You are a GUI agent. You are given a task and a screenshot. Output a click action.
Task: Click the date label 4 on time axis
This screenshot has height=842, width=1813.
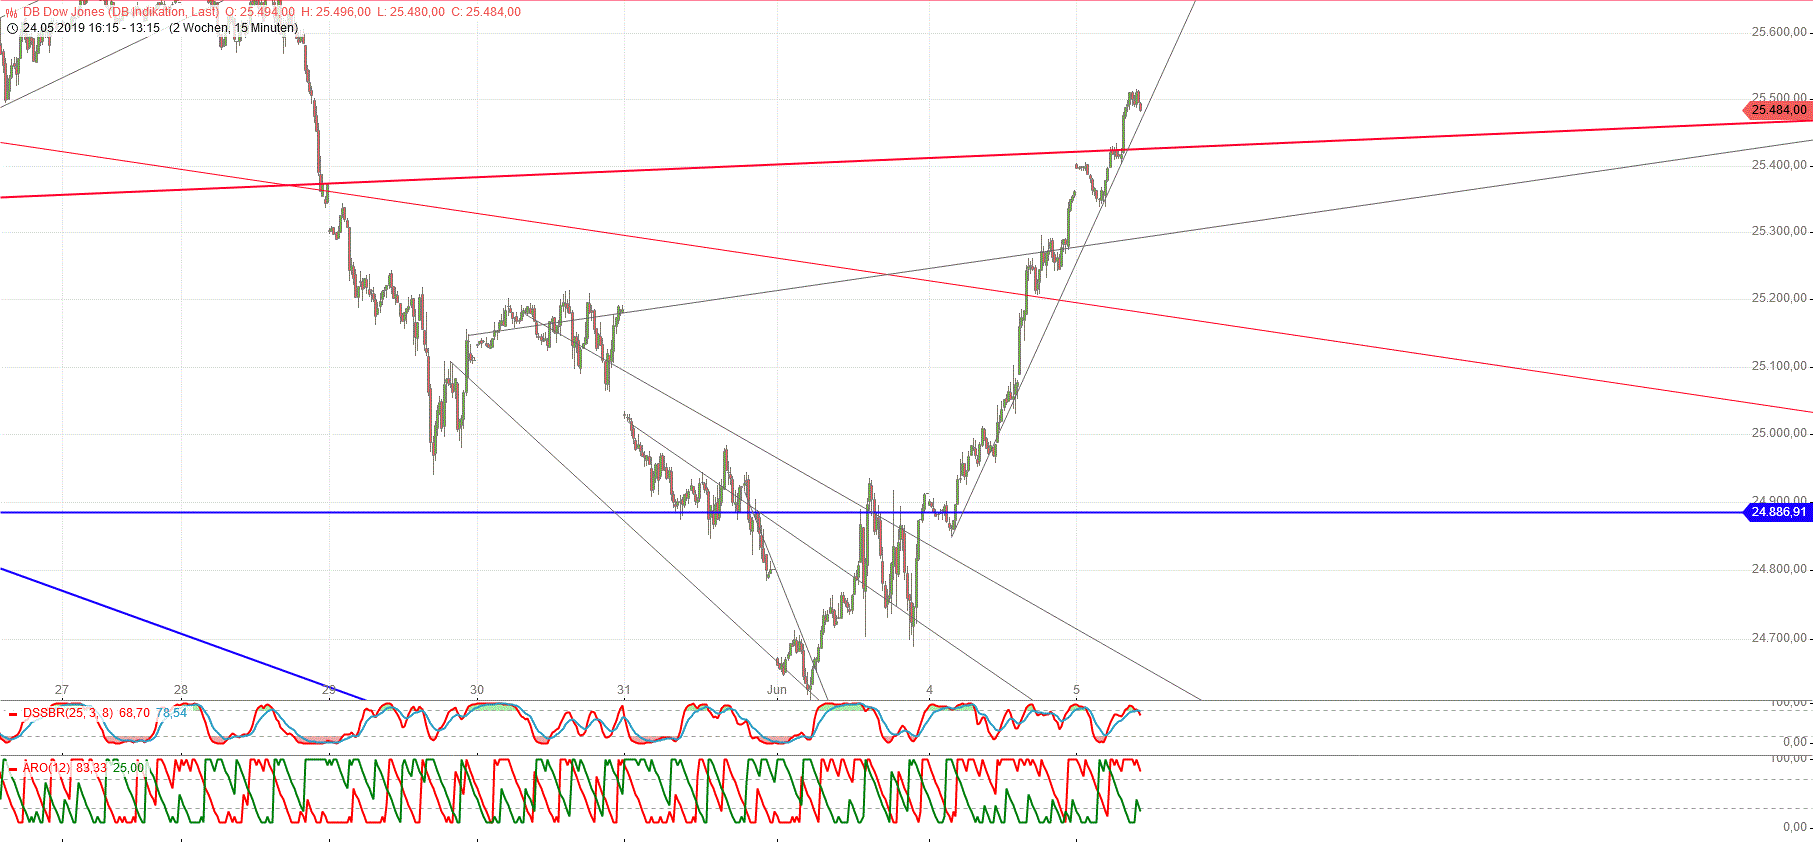929,690
